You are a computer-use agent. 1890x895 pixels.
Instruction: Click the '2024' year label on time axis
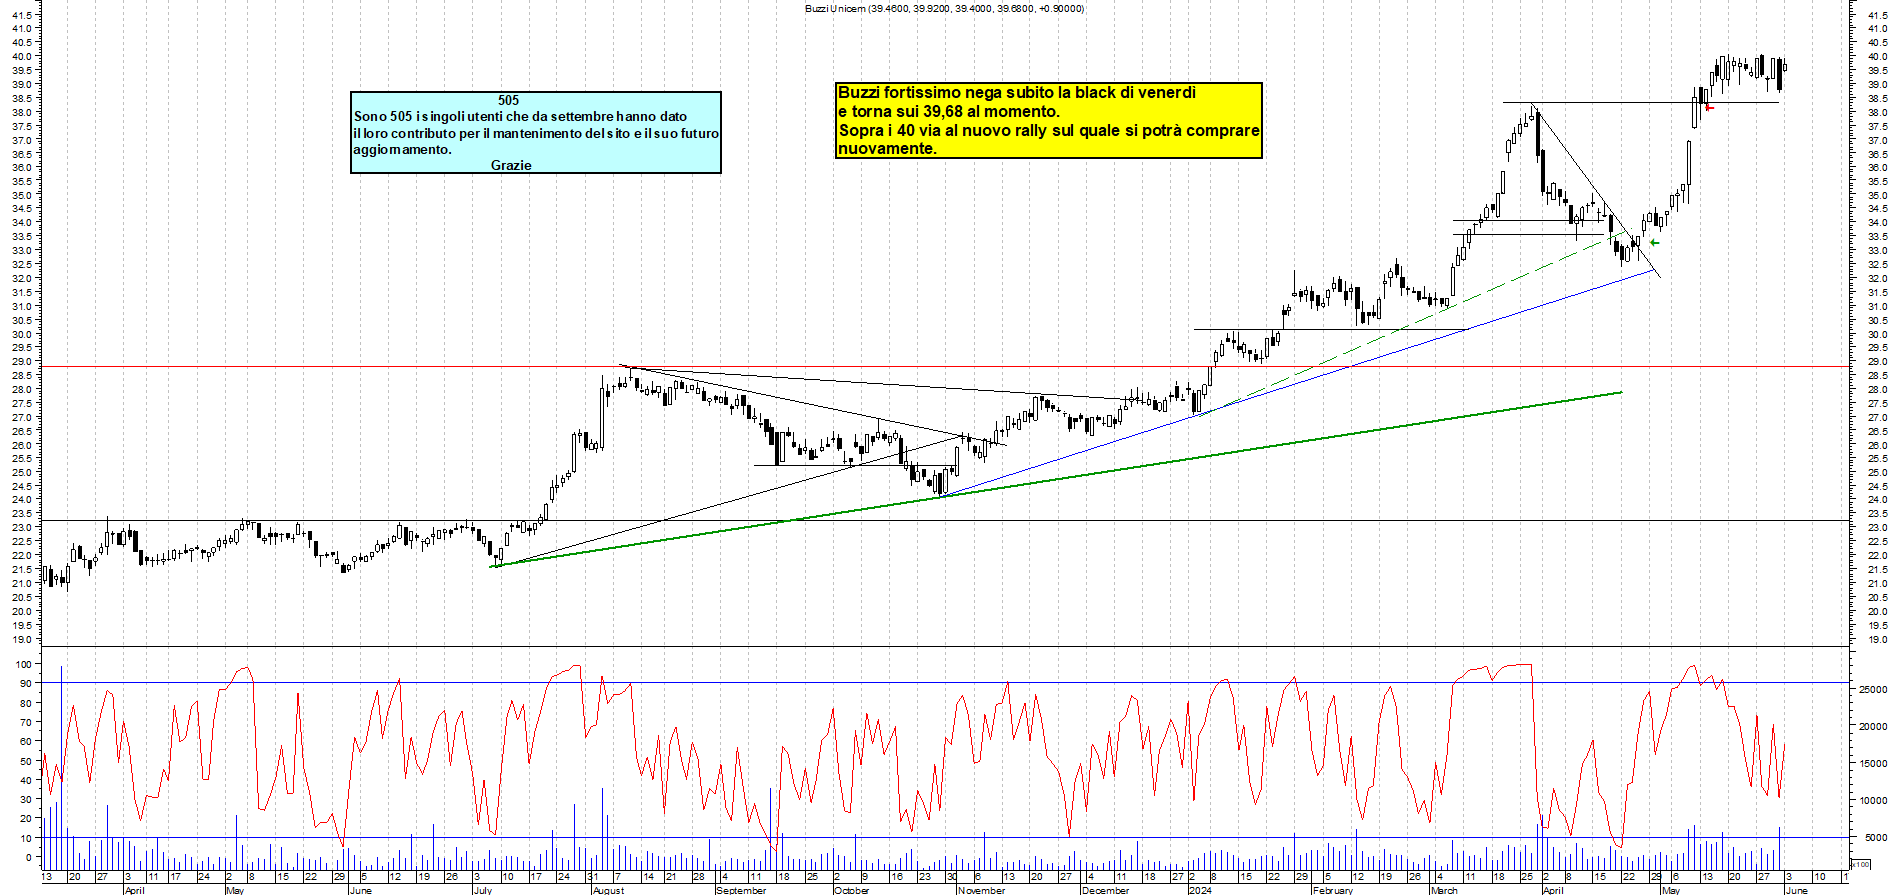1200,890
